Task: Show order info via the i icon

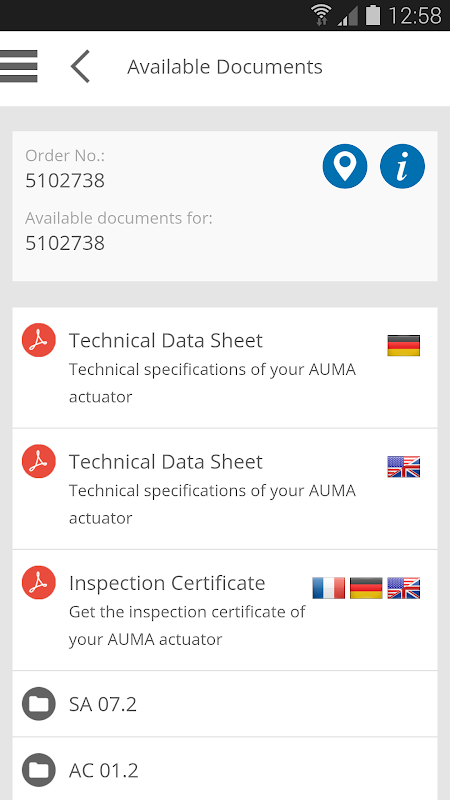Action: tap(403, 166)
